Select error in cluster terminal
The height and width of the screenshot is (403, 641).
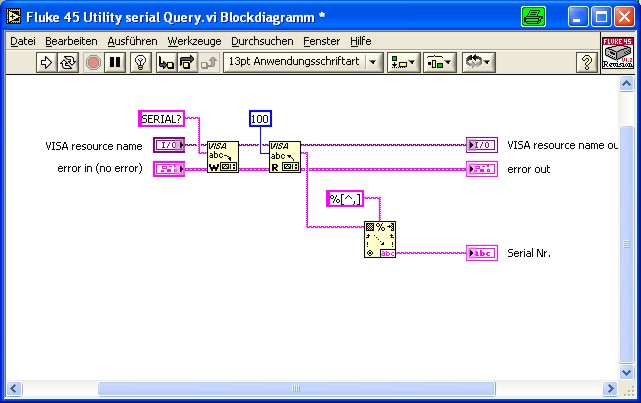click(x=169, y=169)
